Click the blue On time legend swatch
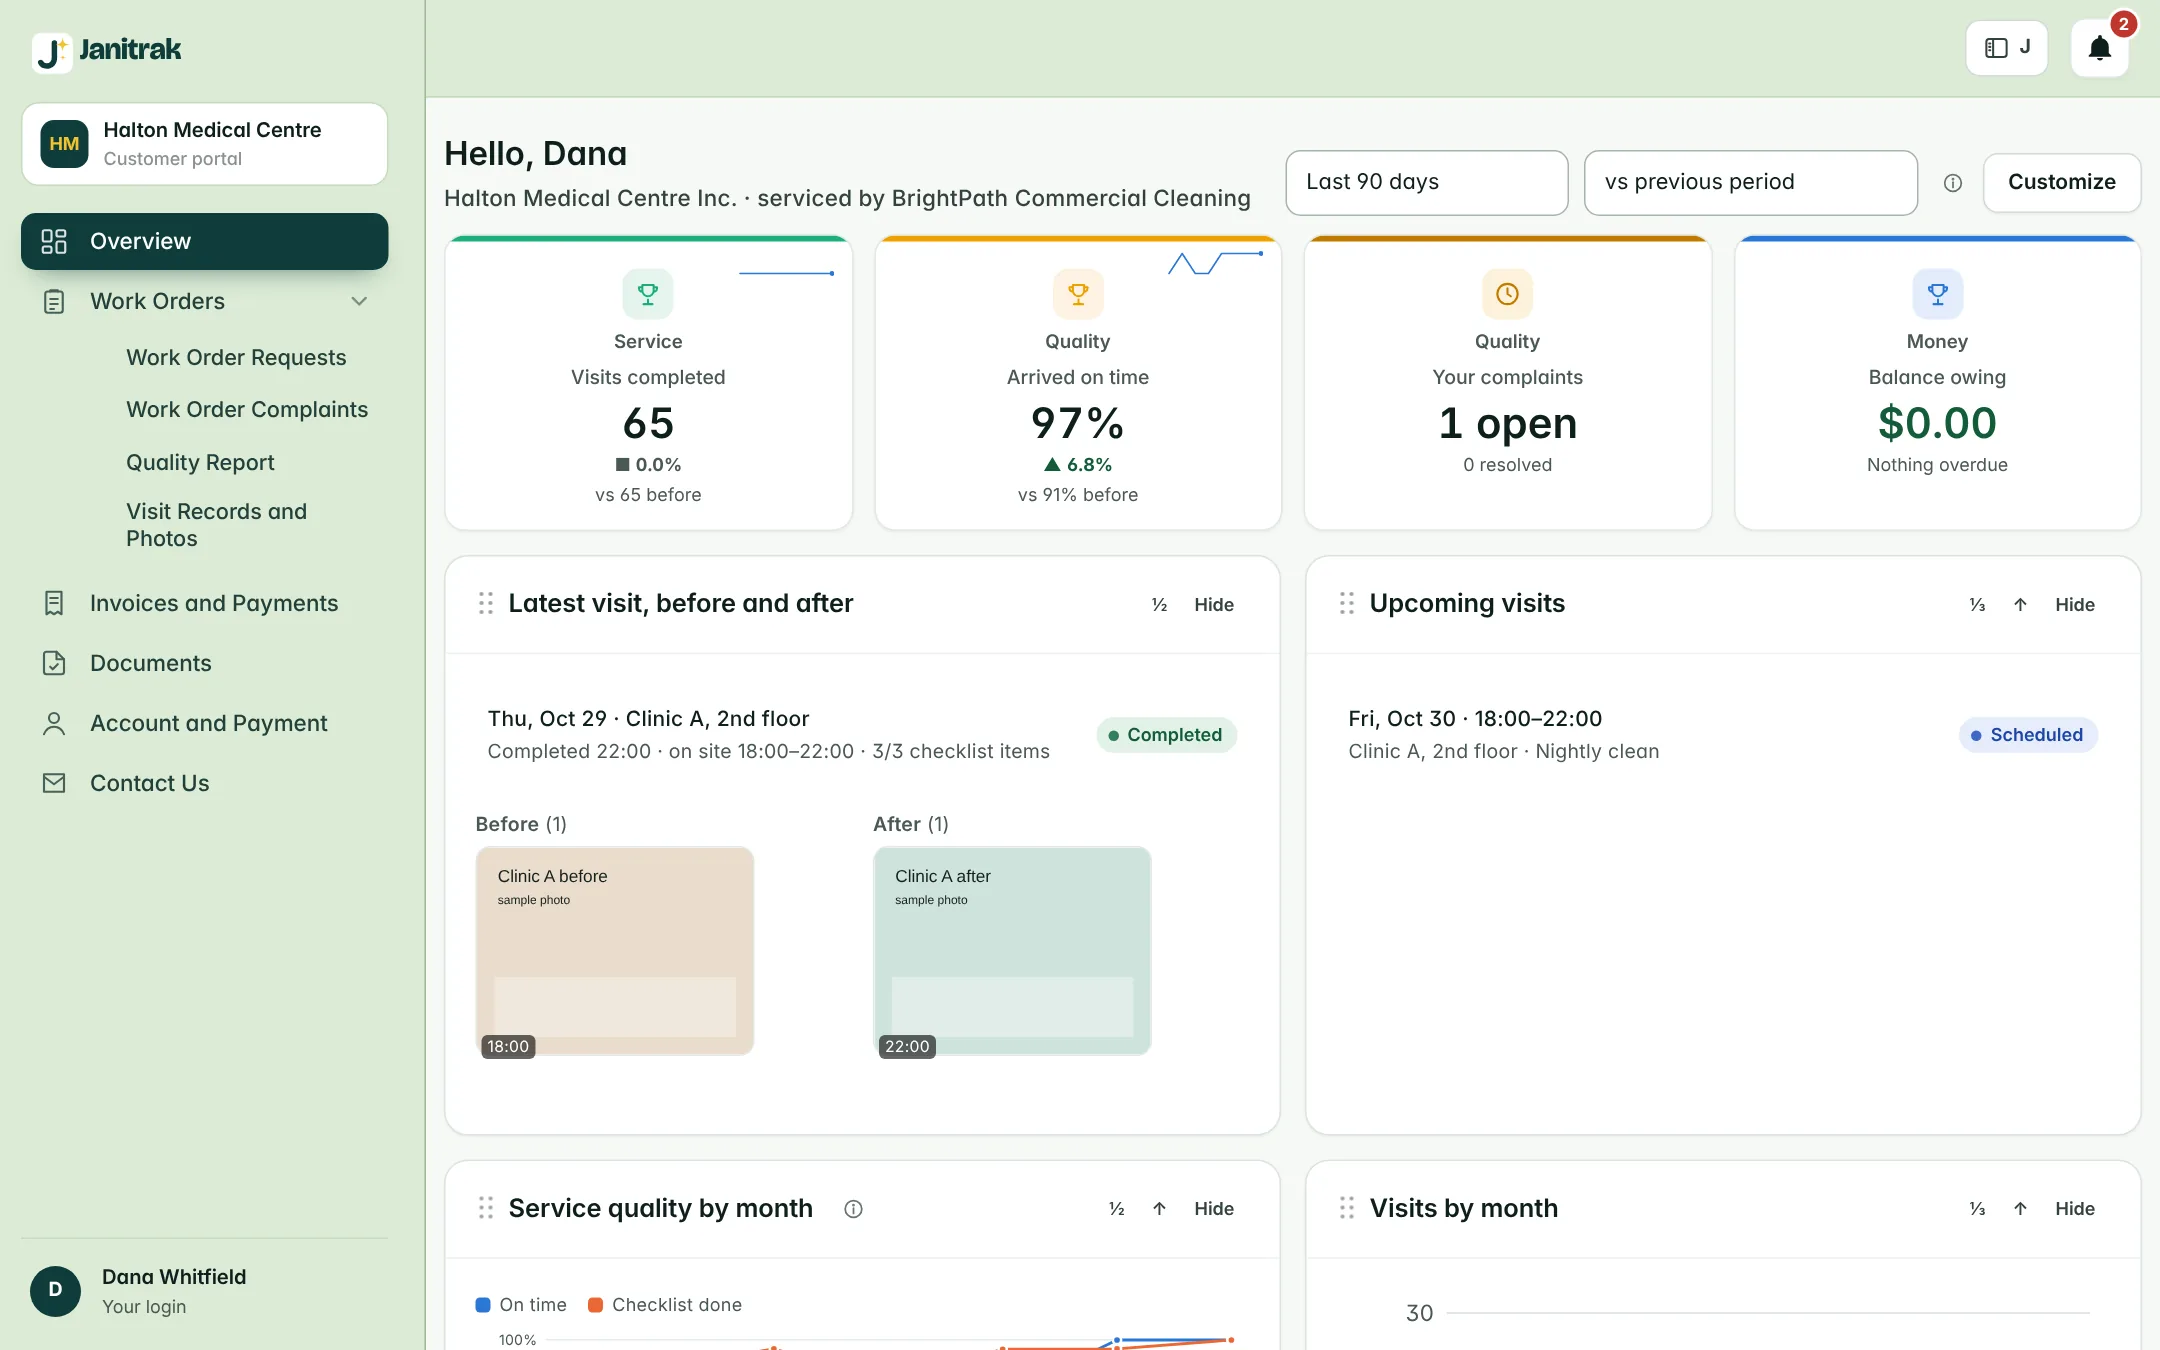The height and width of the screenshot is (1350, 2160). (x=483, y=1305)
